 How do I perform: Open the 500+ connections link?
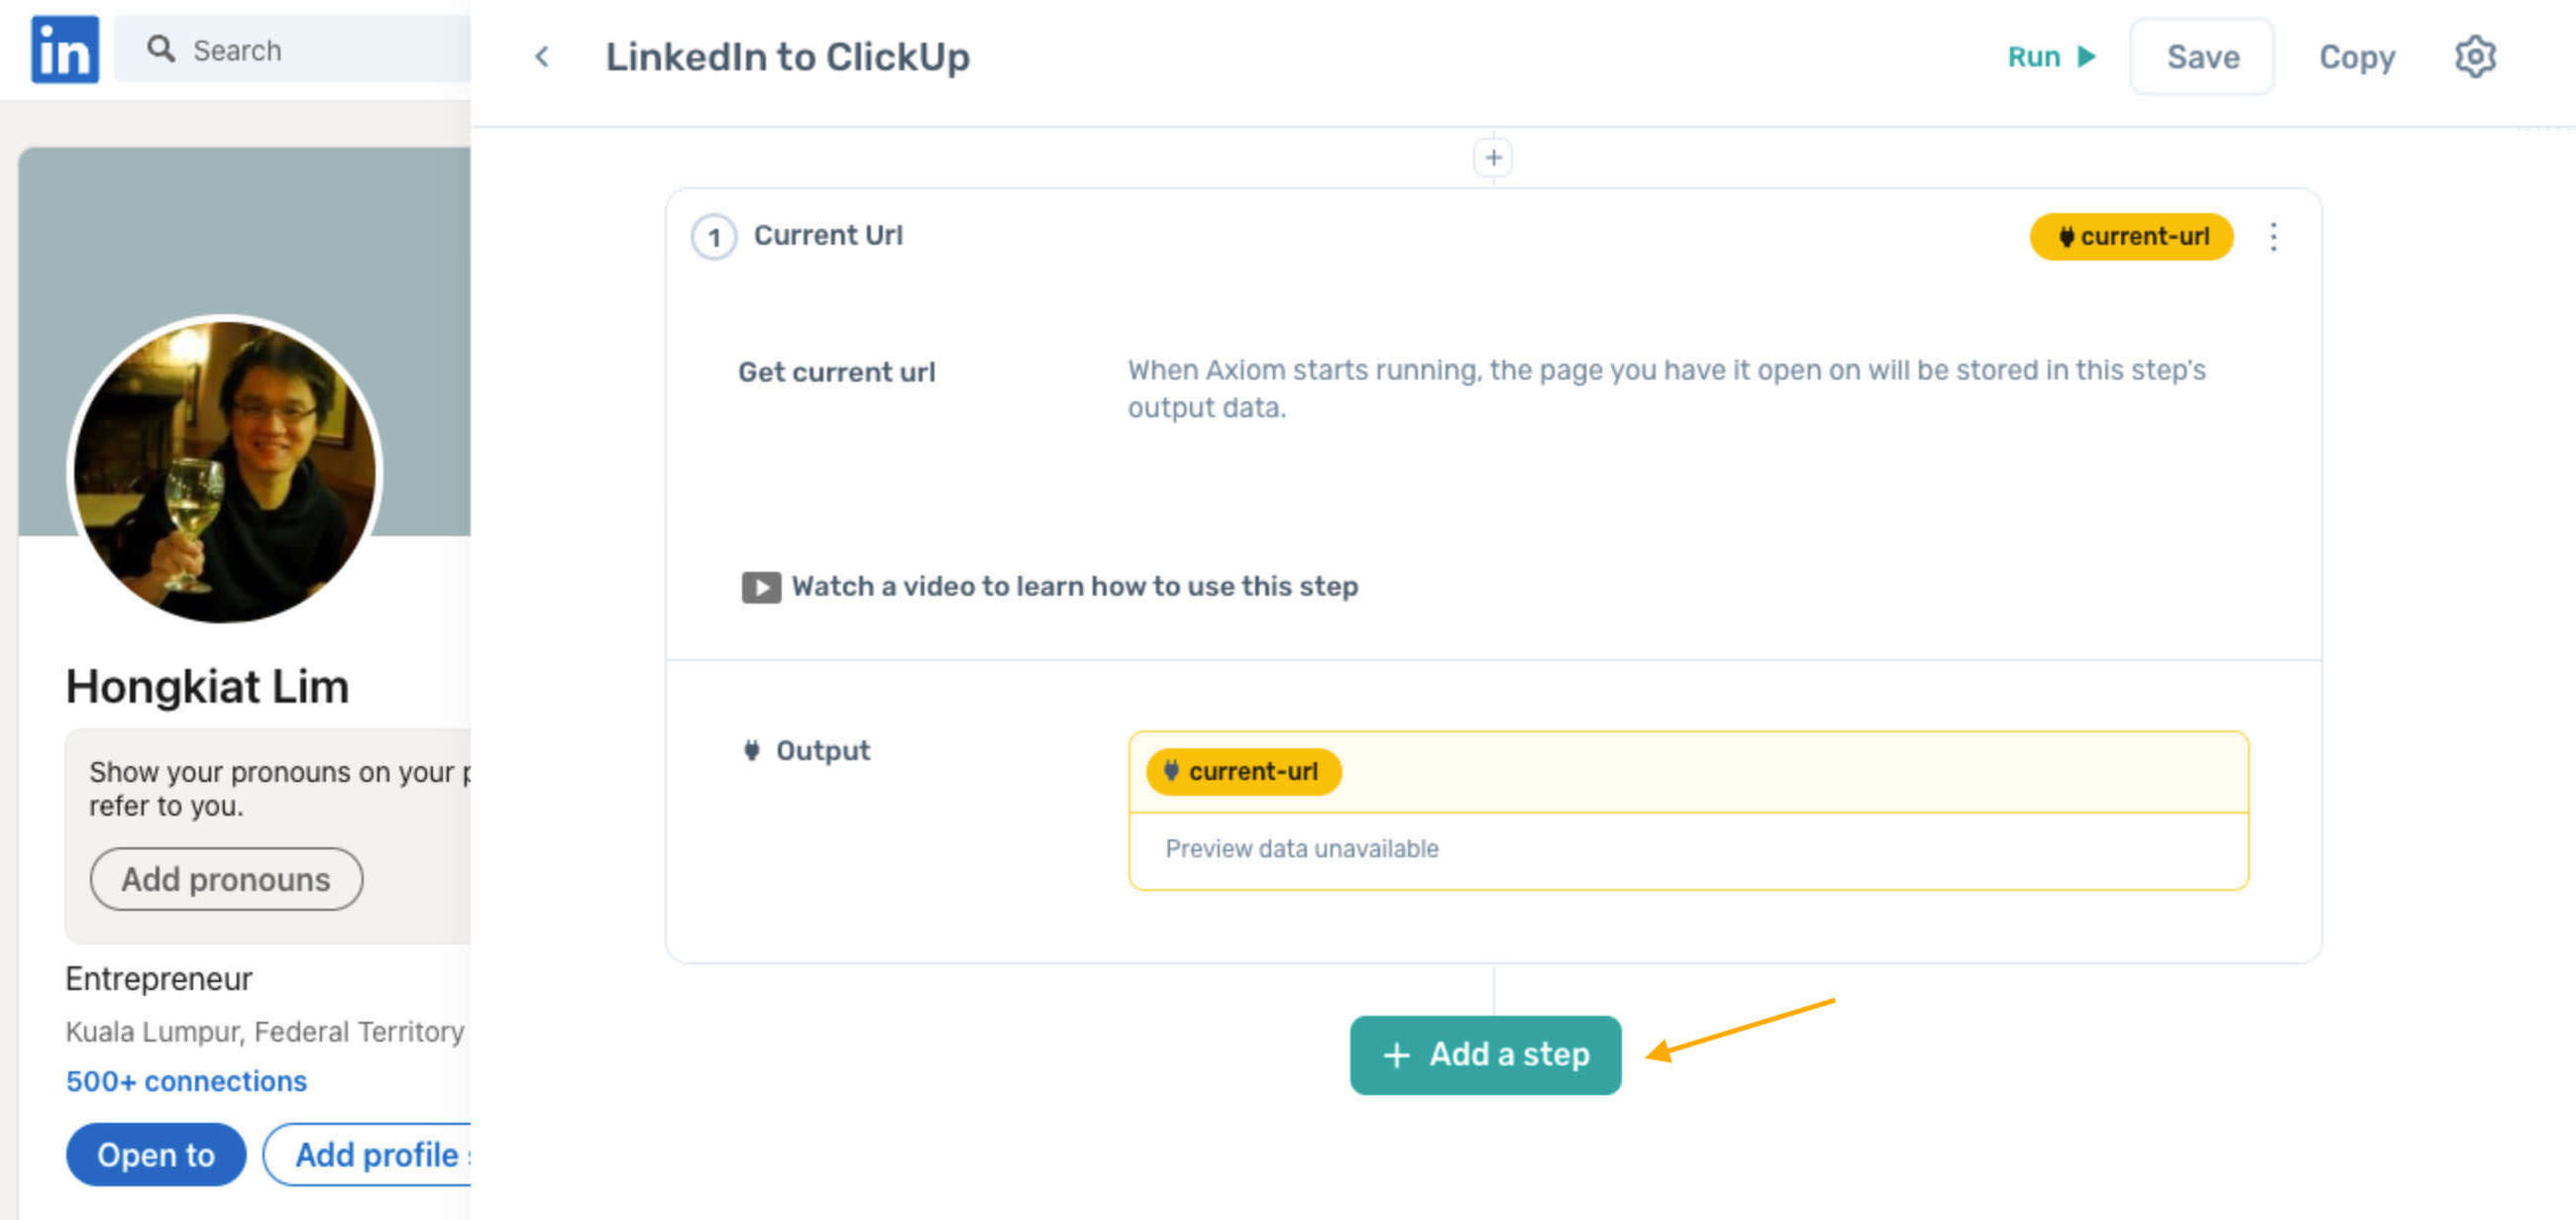pos(186,1081)
